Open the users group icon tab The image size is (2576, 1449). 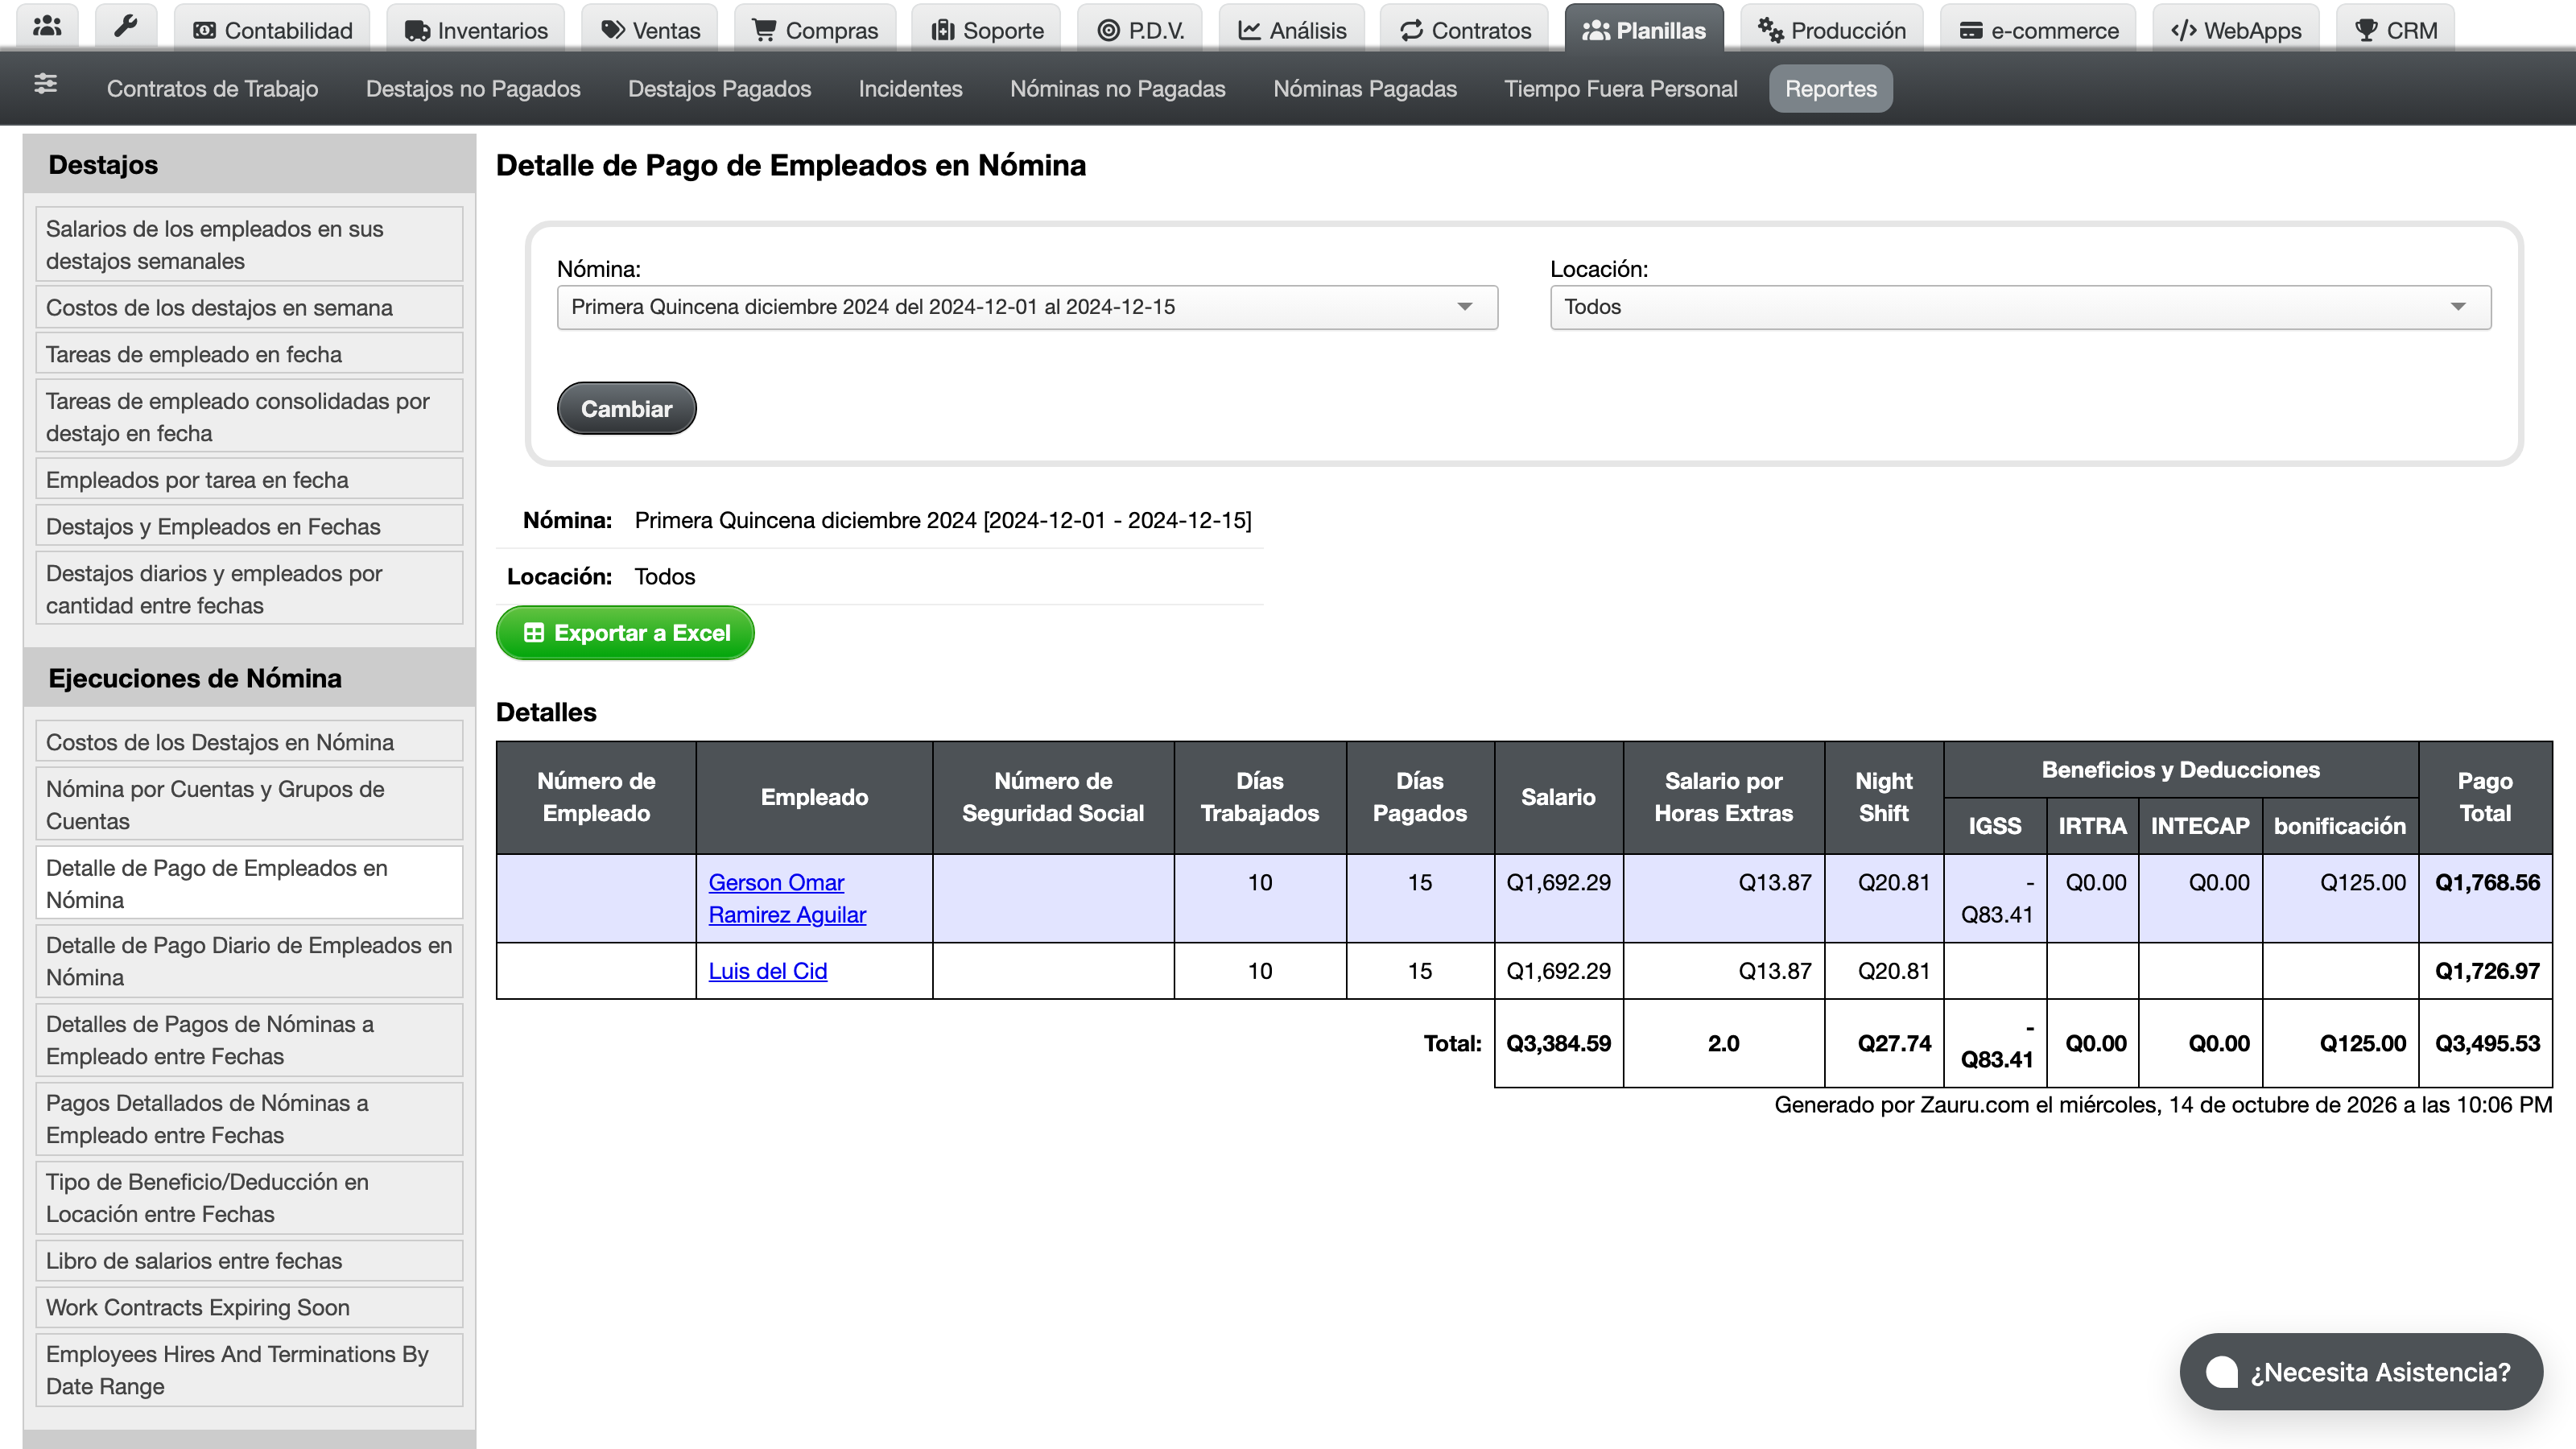(x=47, y=27)
